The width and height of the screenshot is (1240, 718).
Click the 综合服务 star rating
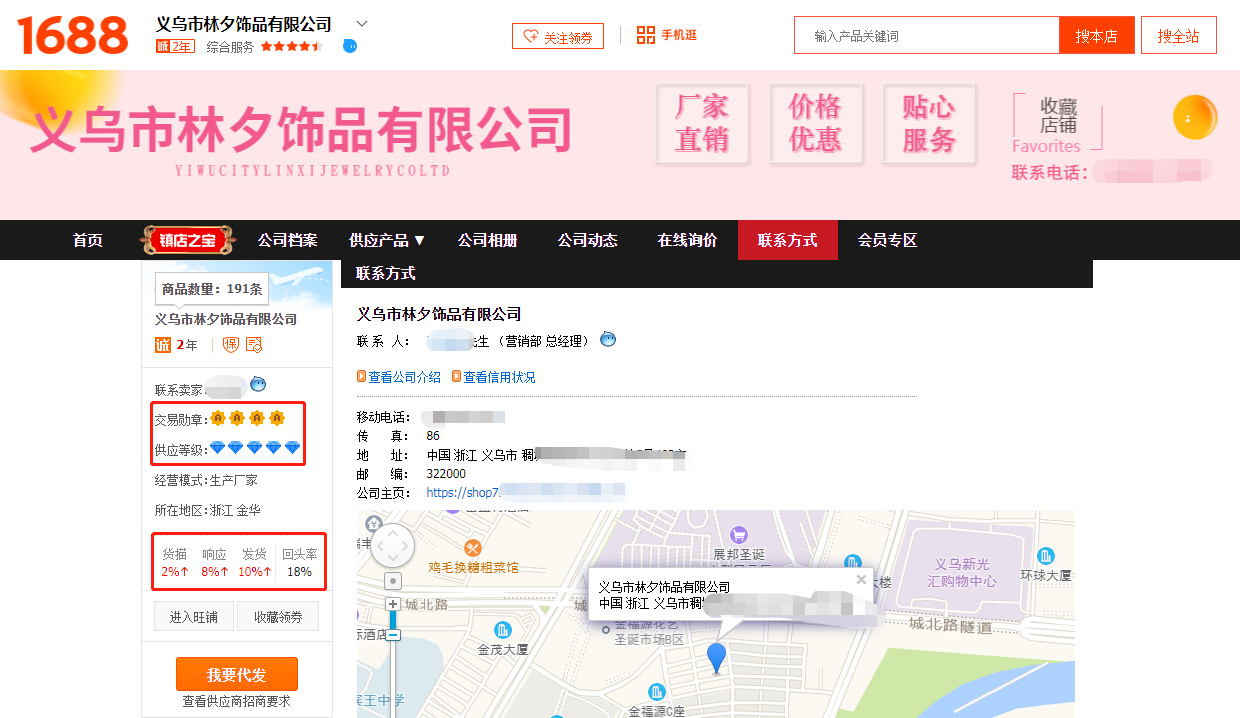coord(291,46)
